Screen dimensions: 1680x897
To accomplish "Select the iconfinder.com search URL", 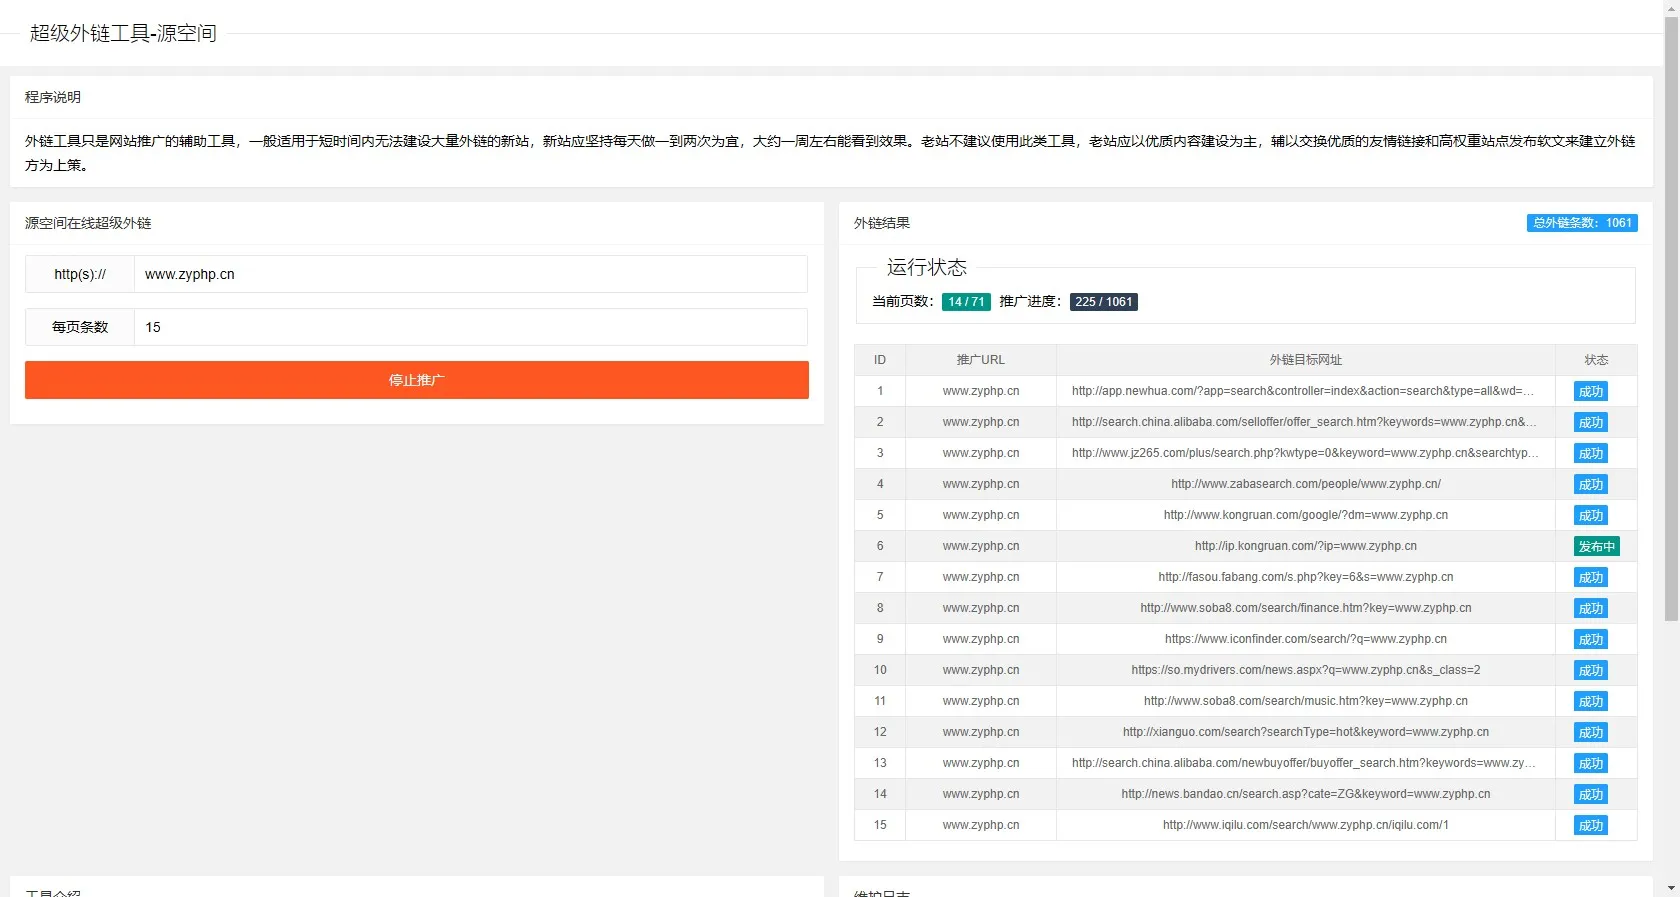I will [1306, 639].
